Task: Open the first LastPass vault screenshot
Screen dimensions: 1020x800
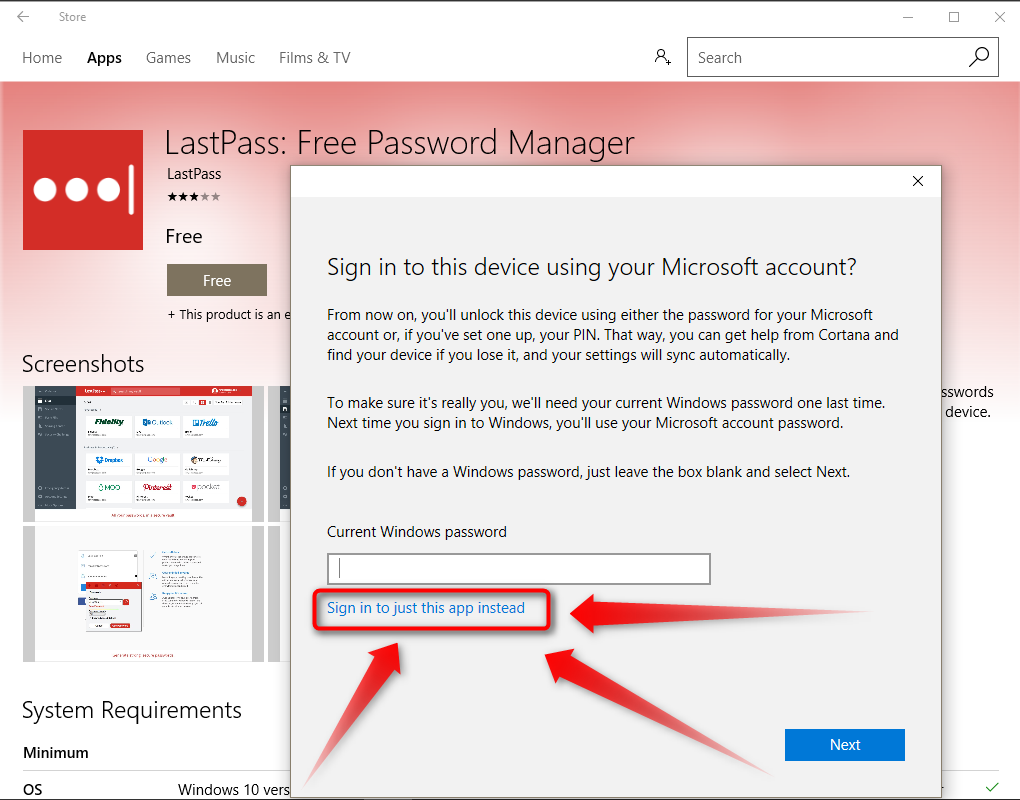Action: 143,454
